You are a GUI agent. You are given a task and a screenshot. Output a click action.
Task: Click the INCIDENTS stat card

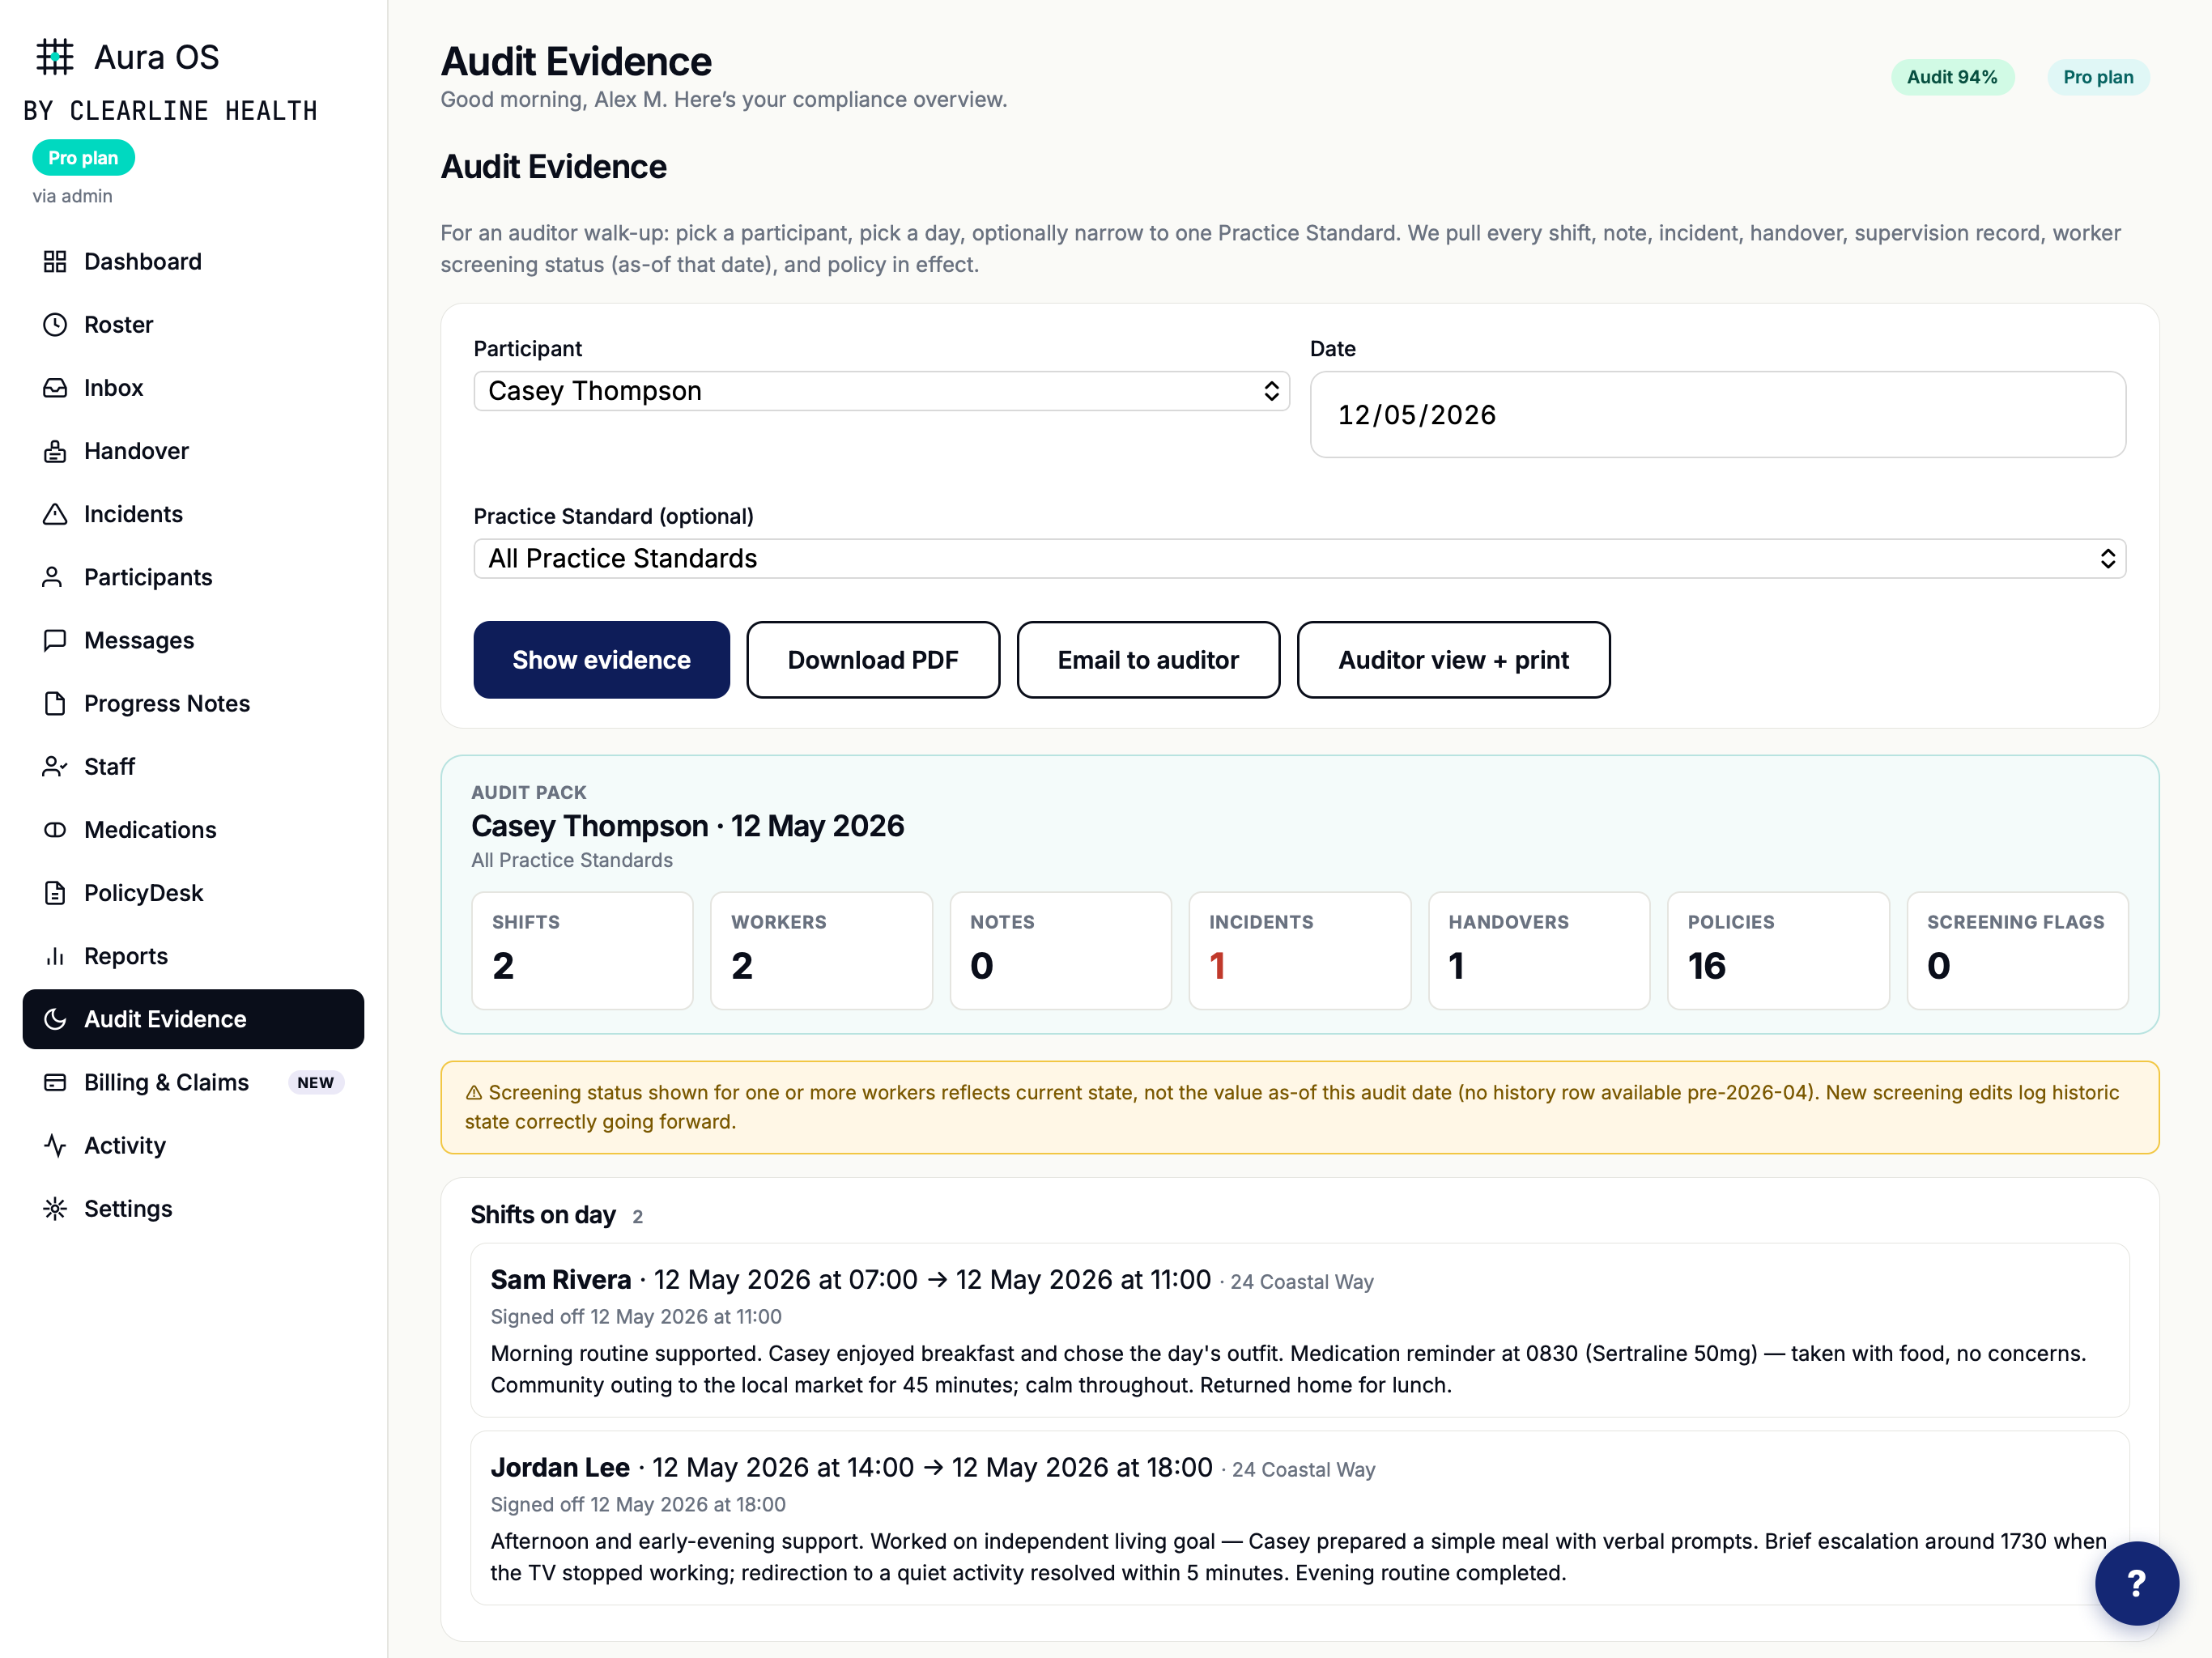click(x=1299, y=950)
